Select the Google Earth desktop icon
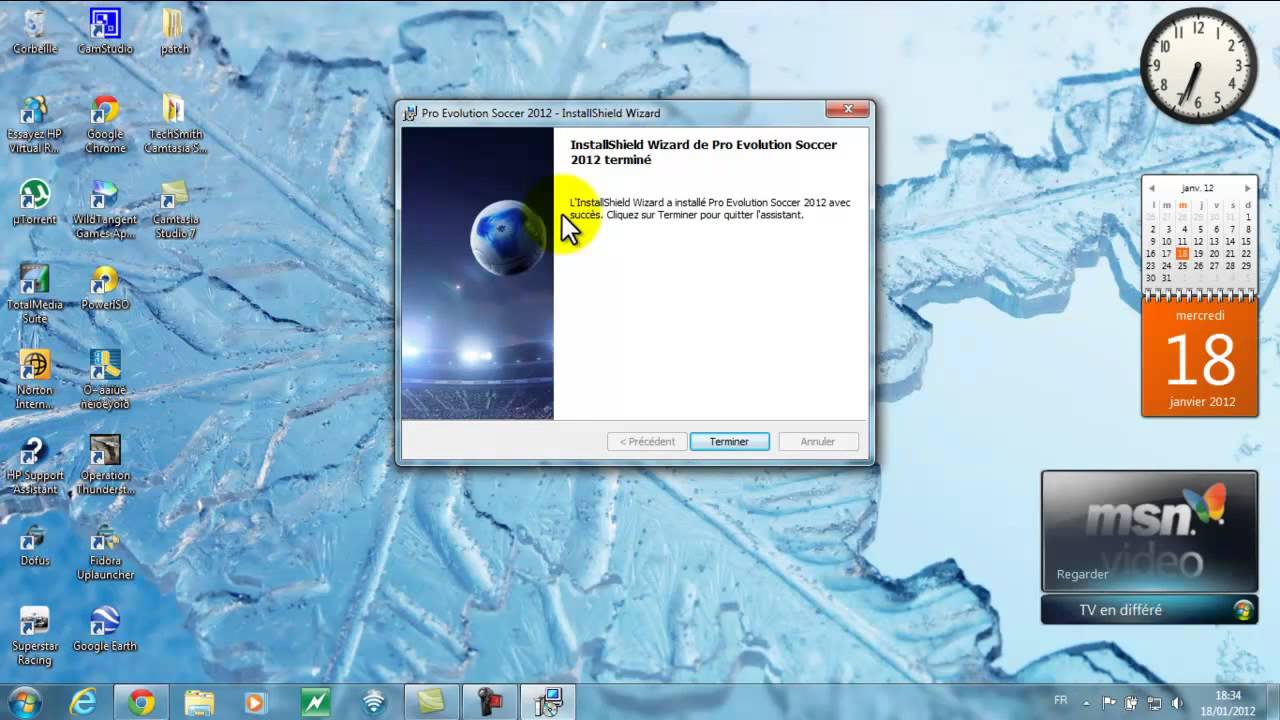1280x720 pixels. coord(105,629)
